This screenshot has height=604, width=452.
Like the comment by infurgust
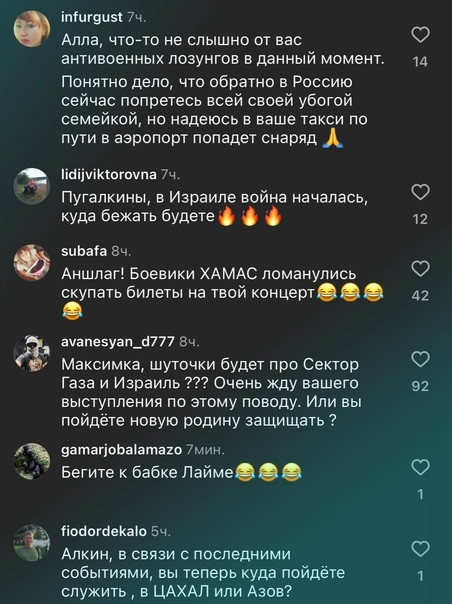(x=420, y=35)
